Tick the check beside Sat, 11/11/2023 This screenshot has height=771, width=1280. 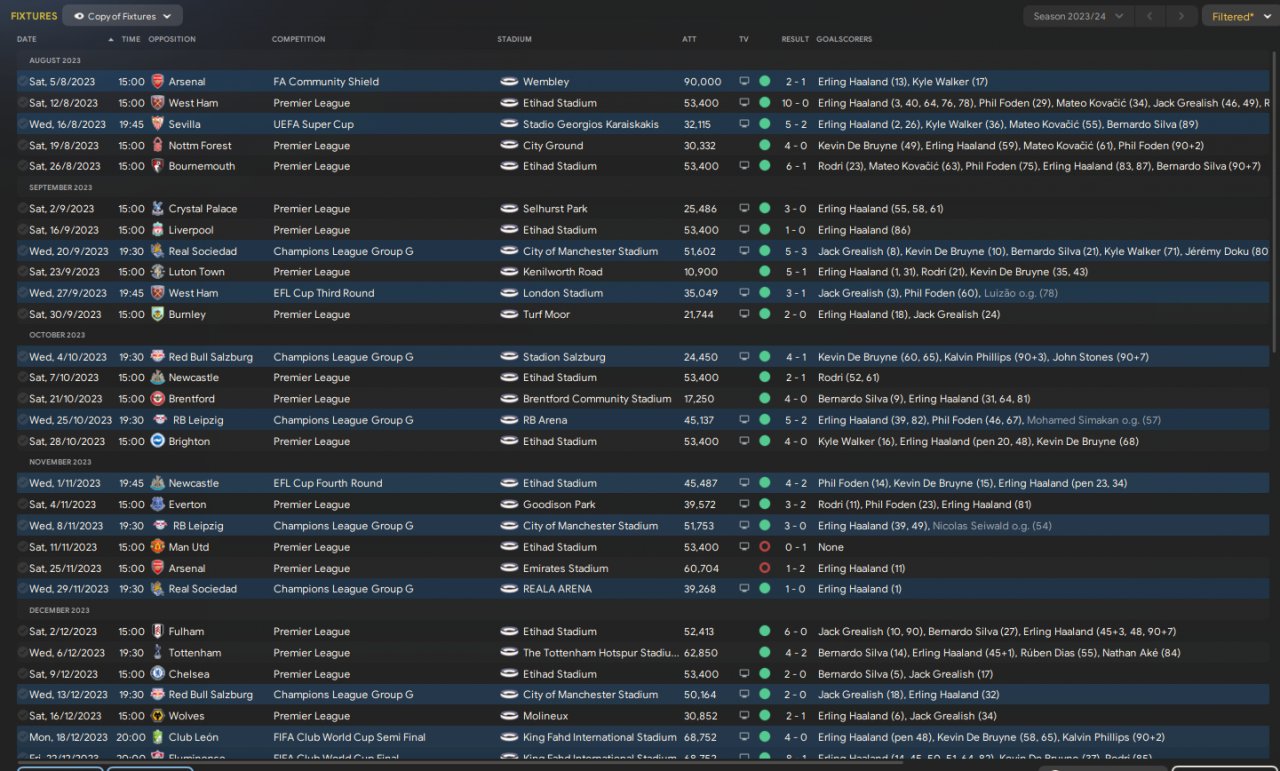23,547
